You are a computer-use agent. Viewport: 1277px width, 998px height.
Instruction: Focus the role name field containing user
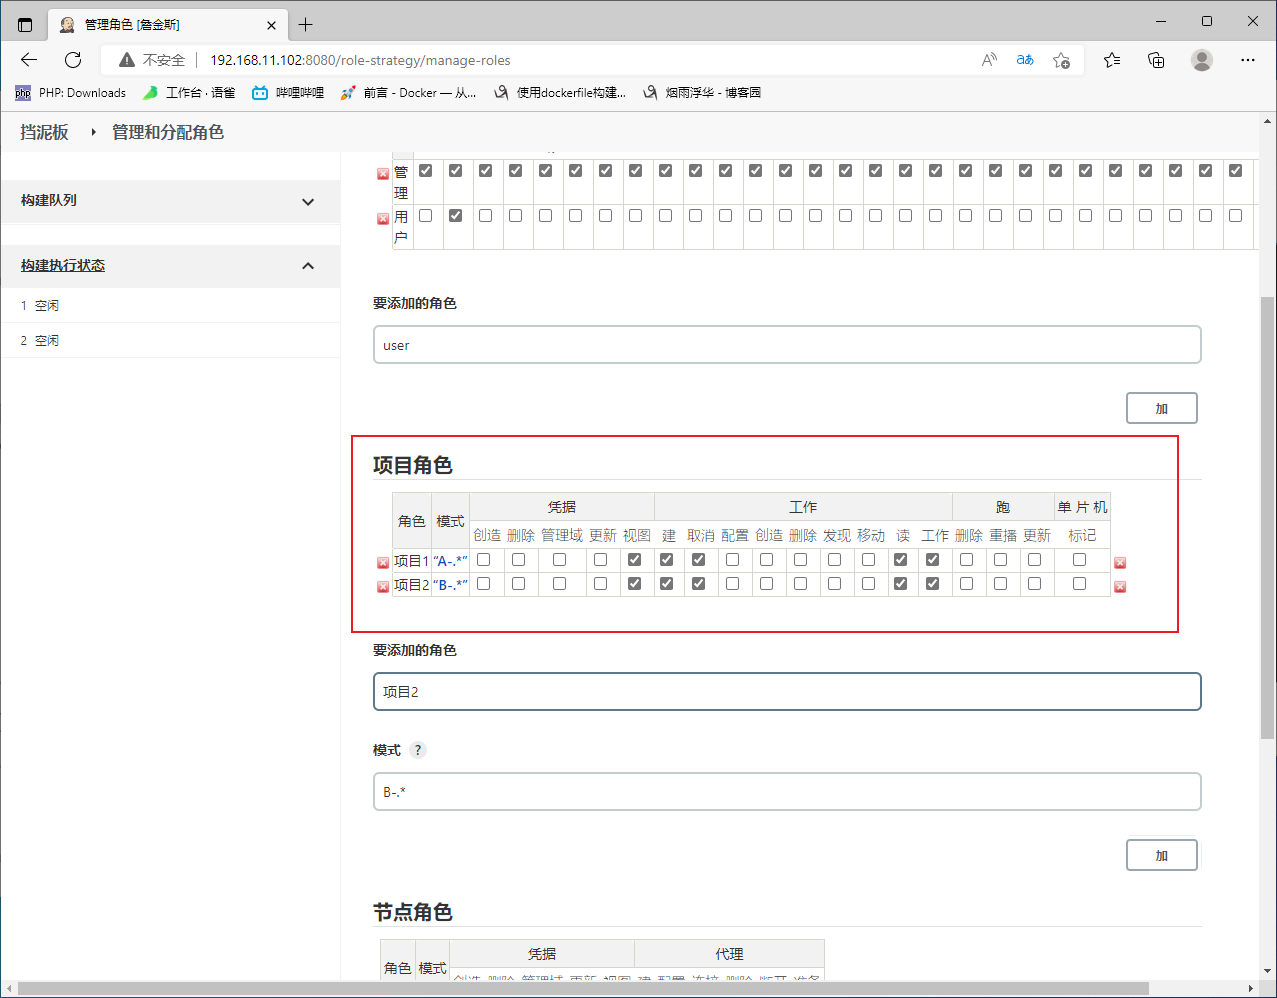coord(787,345)
